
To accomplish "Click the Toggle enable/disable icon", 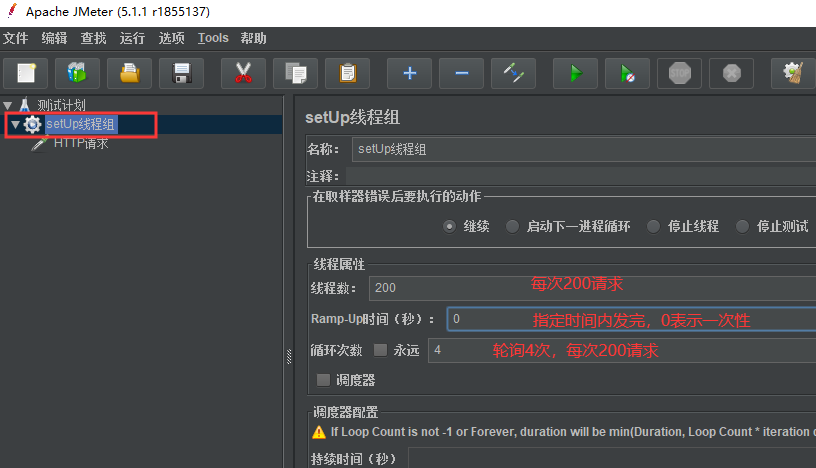I will click(514, 73).
